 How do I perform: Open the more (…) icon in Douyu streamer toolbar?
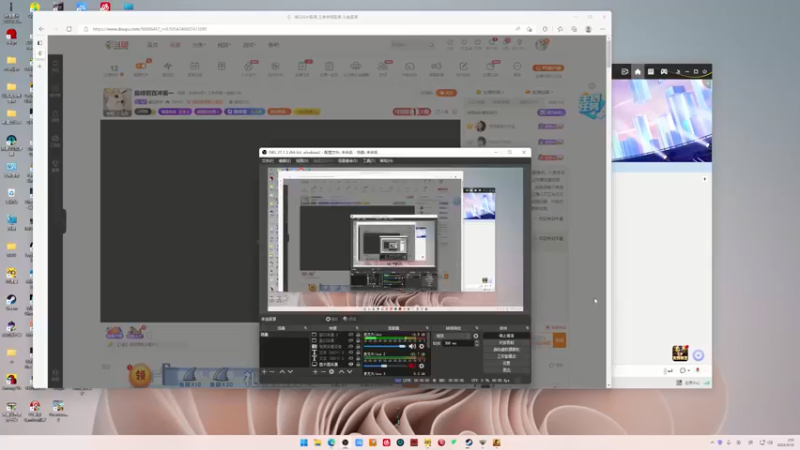click(517, 66)
